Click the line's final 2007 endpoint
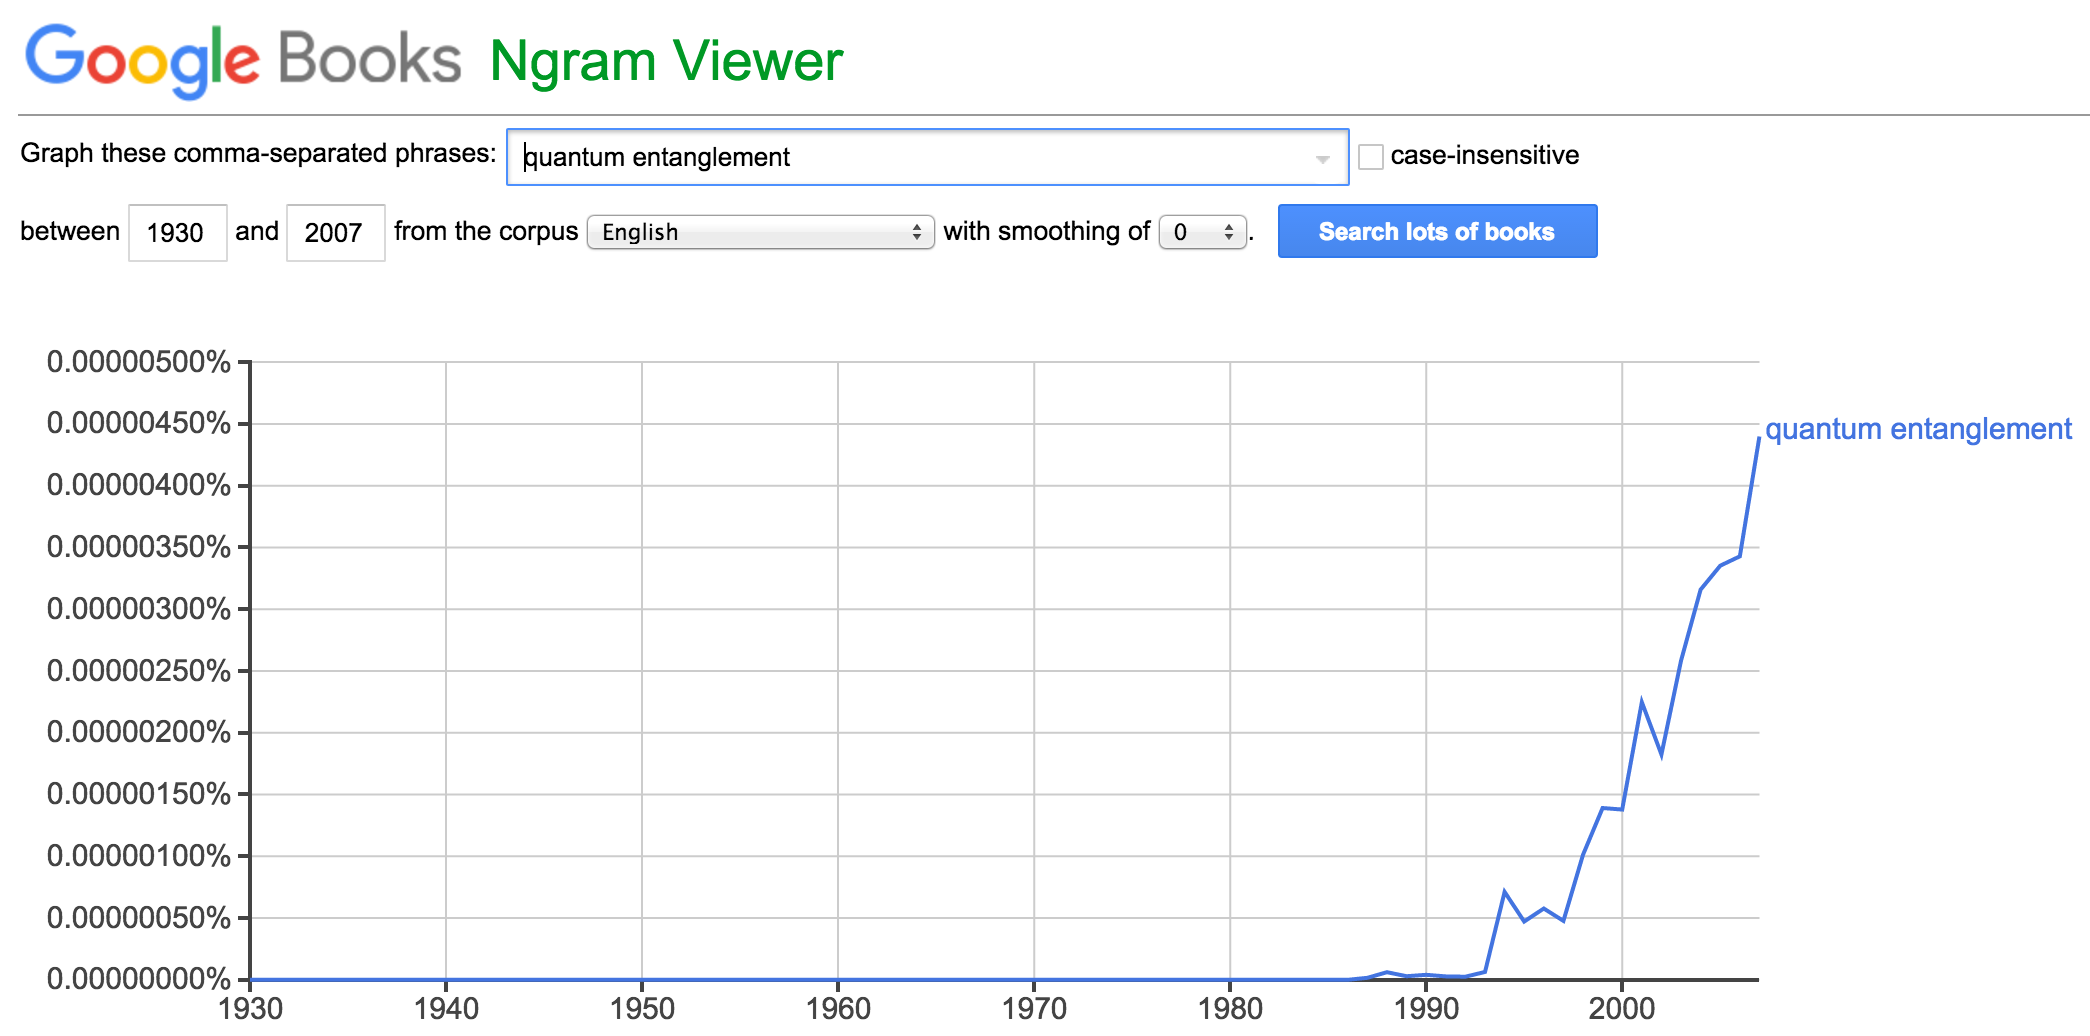Image resolution: width=2090 pixels, height=1036 pixels. pos(1758,439)
